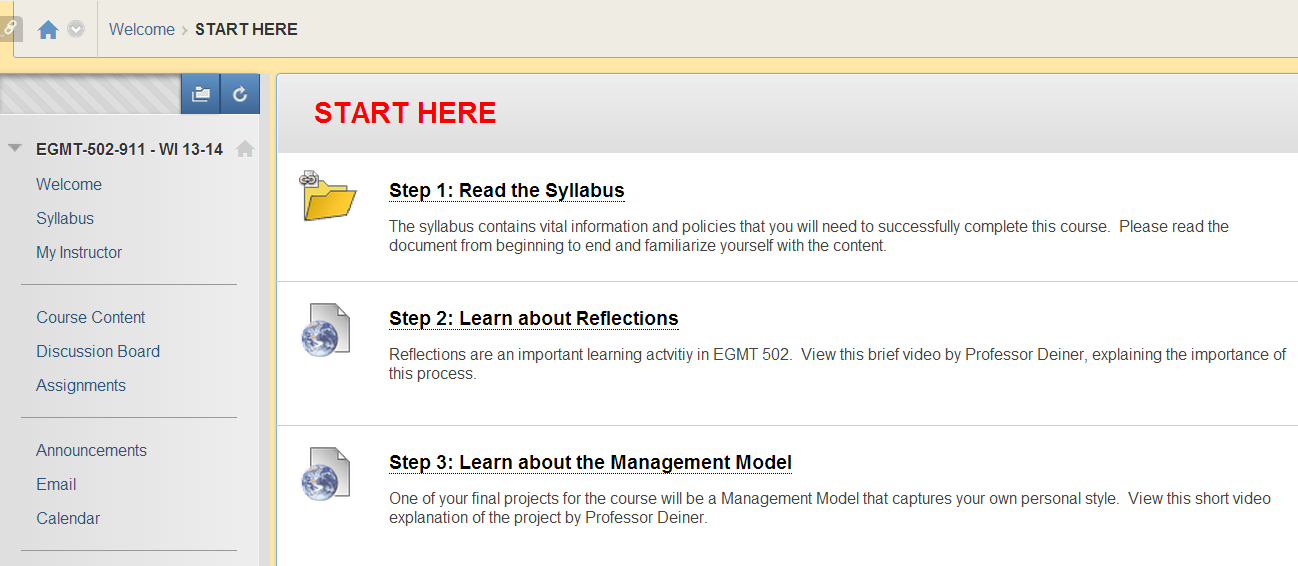This screenshot has height=566, width=1298.
Task: Open Step 1: Read the Syllabus link
Action: pos(506,191)
